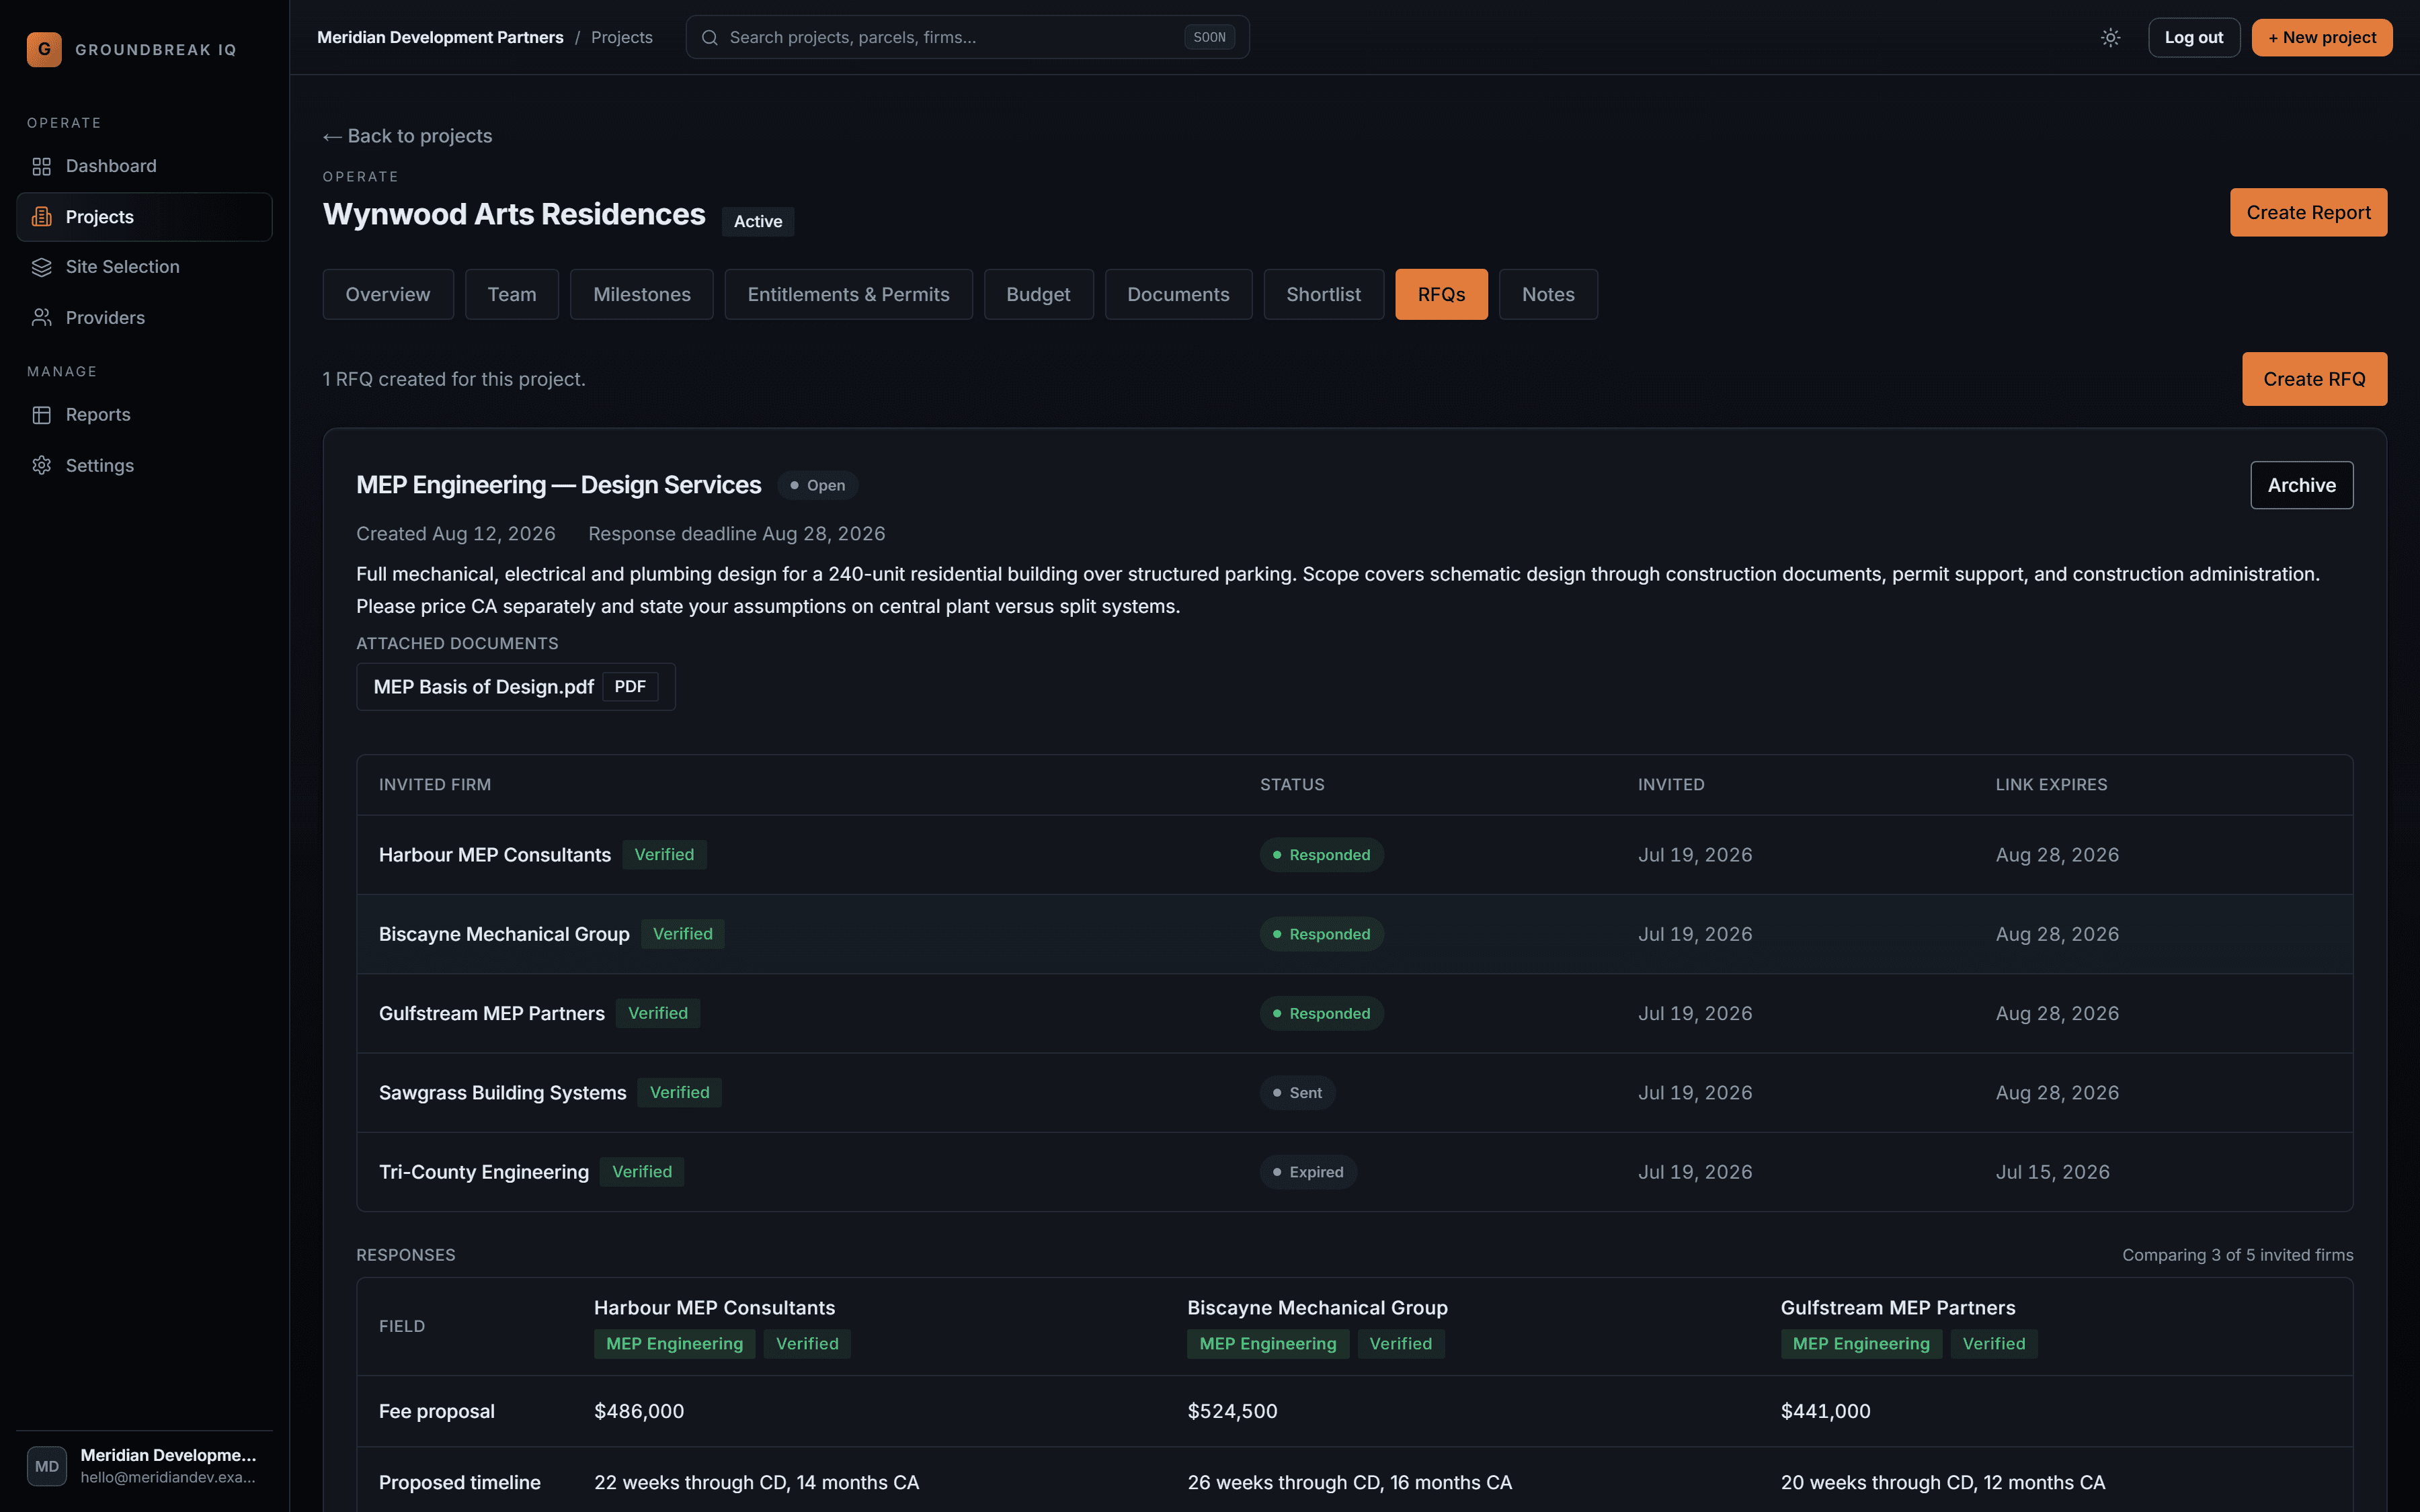This screenshot has height=1512, width=2420.
Task: Click the Groundbreak IQ logo icon
Action: pos(44,49)
